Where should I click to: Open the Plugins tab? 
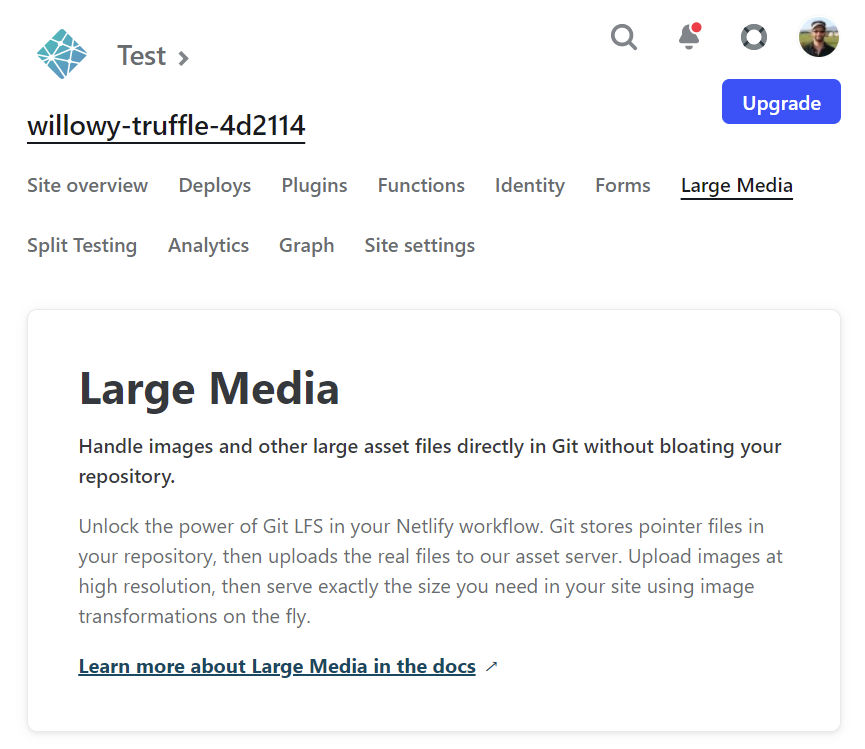pos(314,186)
